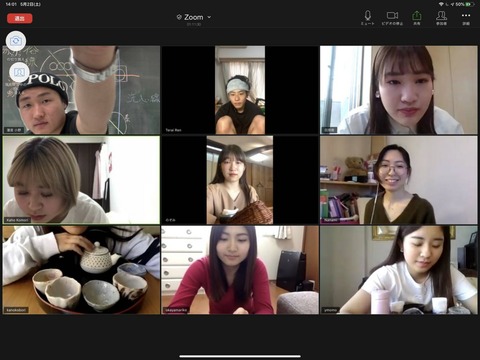This screenshot has height=360, width=480.
Task: Select the tile with the teddy bear shelf
Action: click(x=399, y=180)
